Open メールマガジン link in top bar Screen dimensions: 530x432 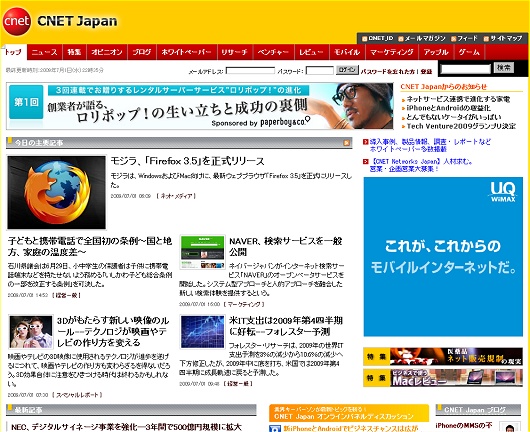coord(422,39)
